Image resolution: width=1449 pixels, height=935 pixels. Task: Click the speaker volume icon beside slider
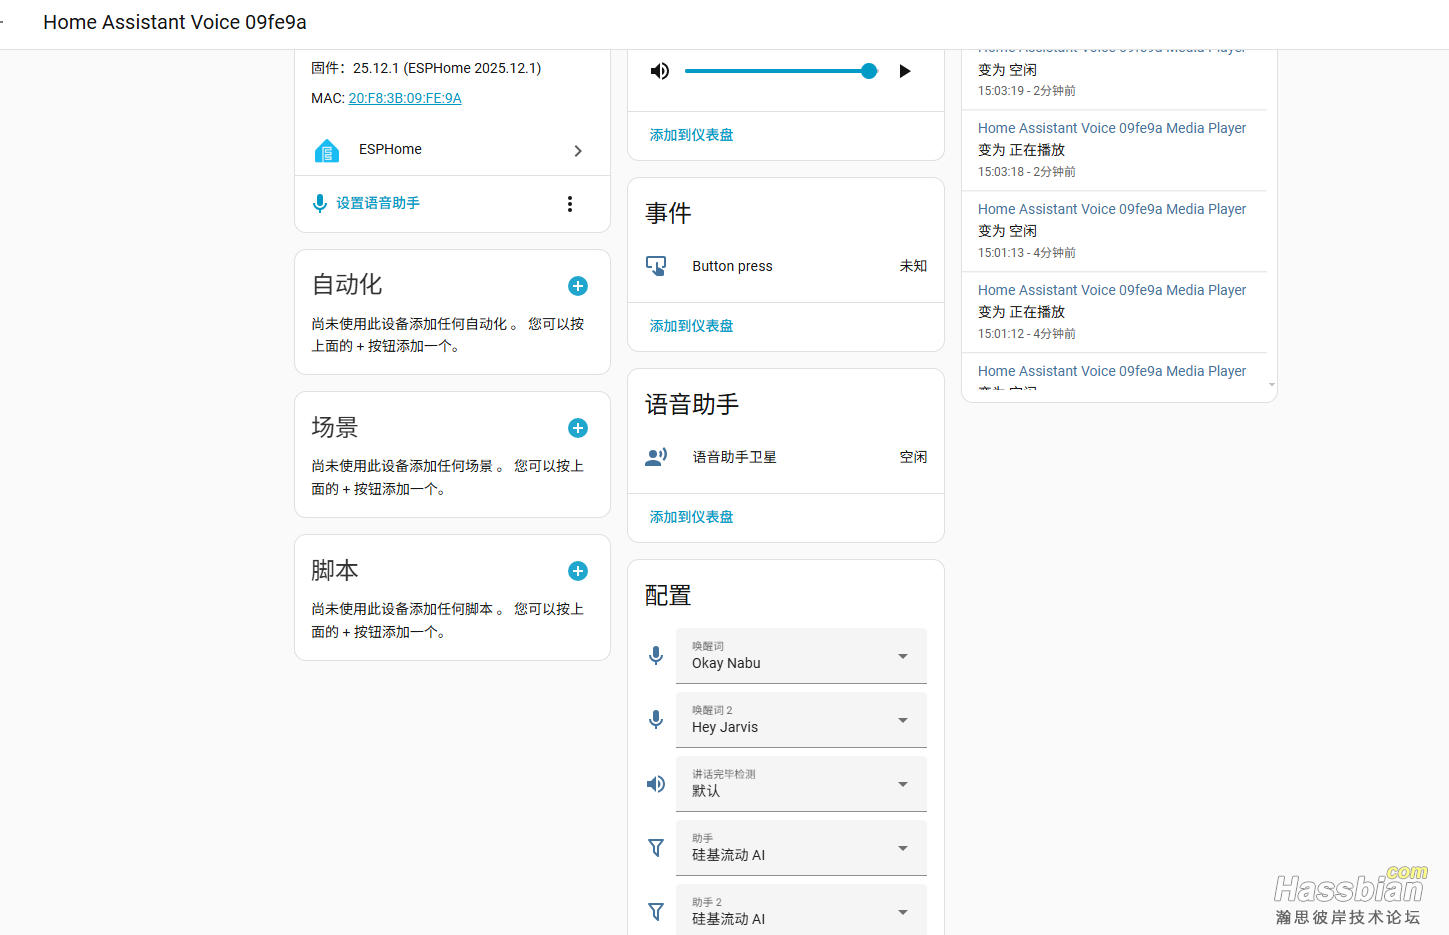[660, 71]
